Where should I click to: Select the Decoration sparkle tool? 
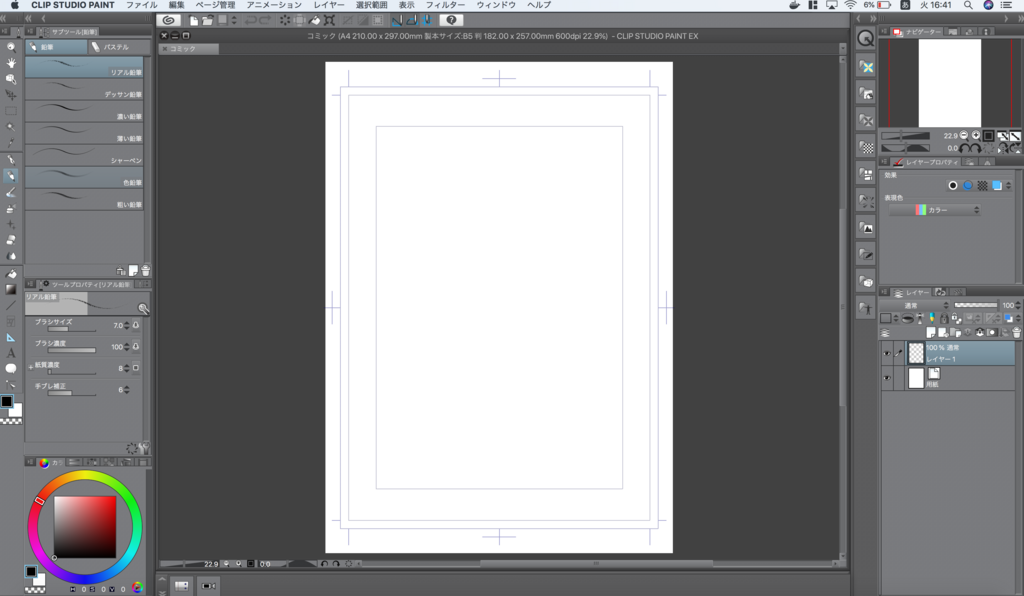click(10, 225)
